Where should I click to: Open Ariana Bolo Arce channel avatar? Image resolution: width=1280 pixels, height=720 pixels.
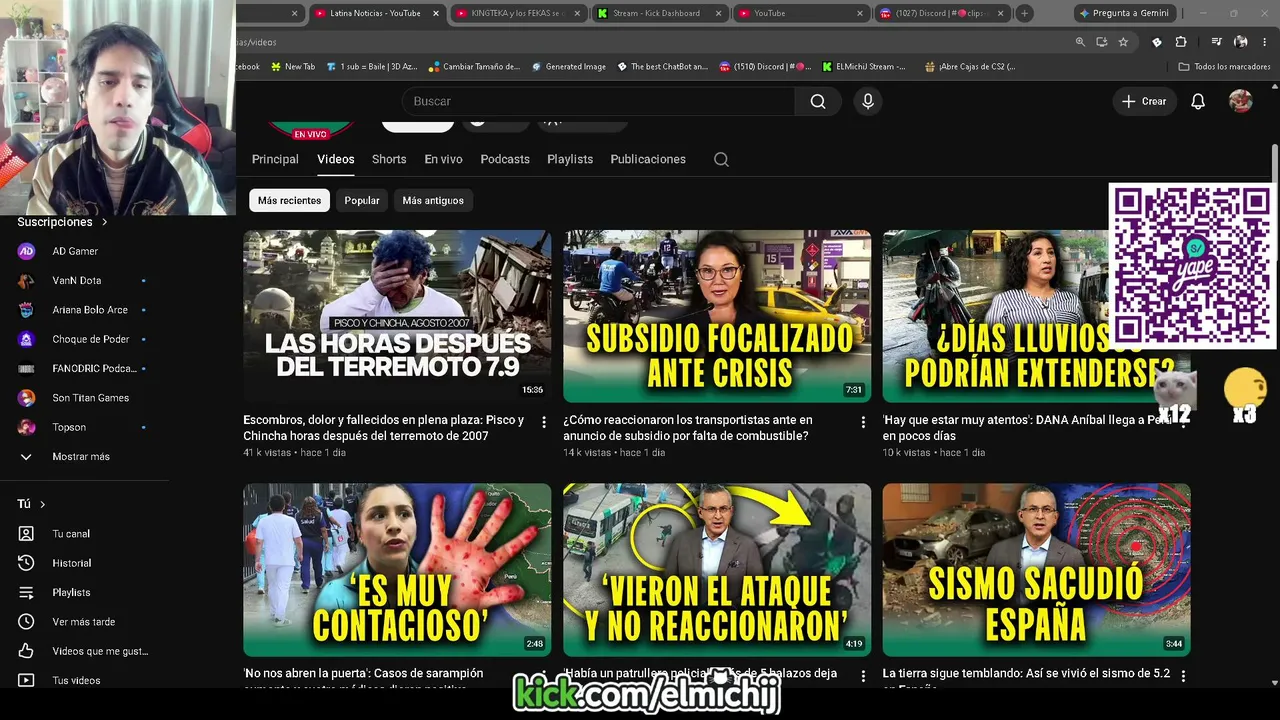click(x=27, y=310)
